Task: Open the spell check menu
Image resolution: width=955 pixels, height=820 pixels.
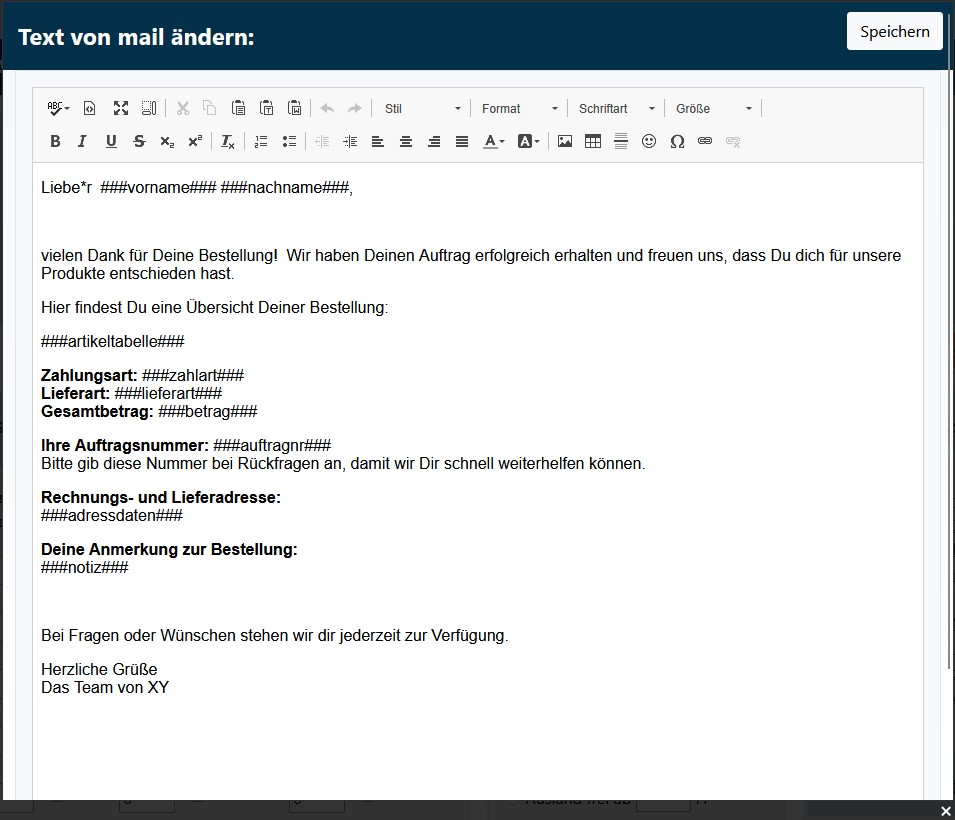Action: pyautogui.click(x=58, y=108)
